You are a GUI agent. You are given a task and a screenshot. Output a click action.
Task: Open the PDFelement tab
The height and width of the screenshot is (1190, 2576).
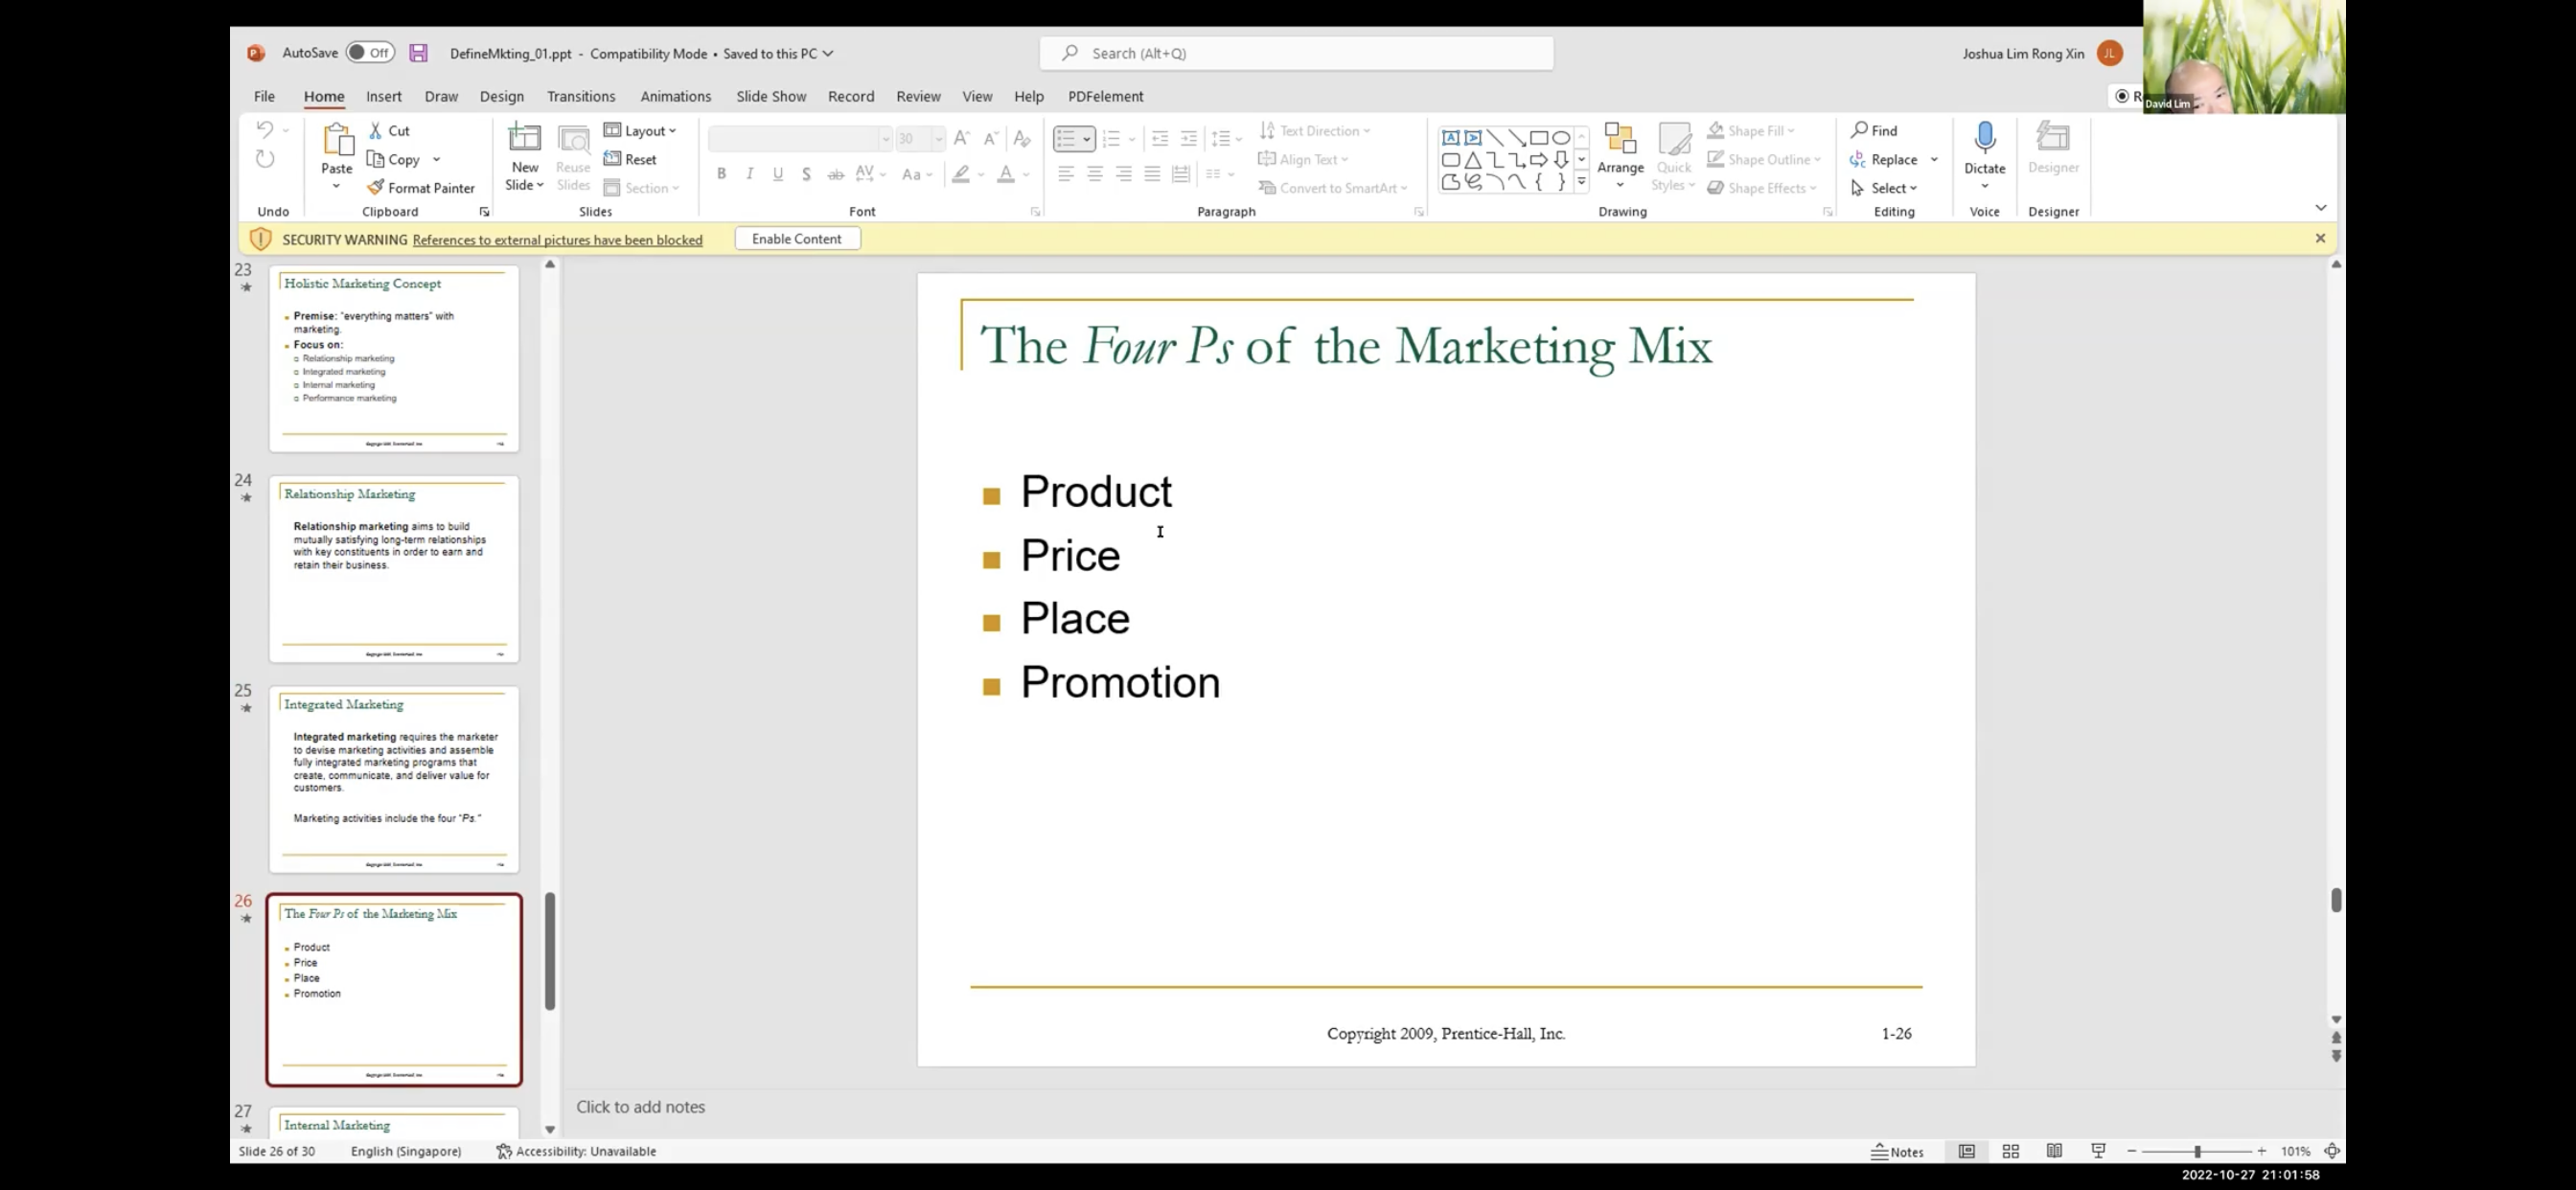1105,96
